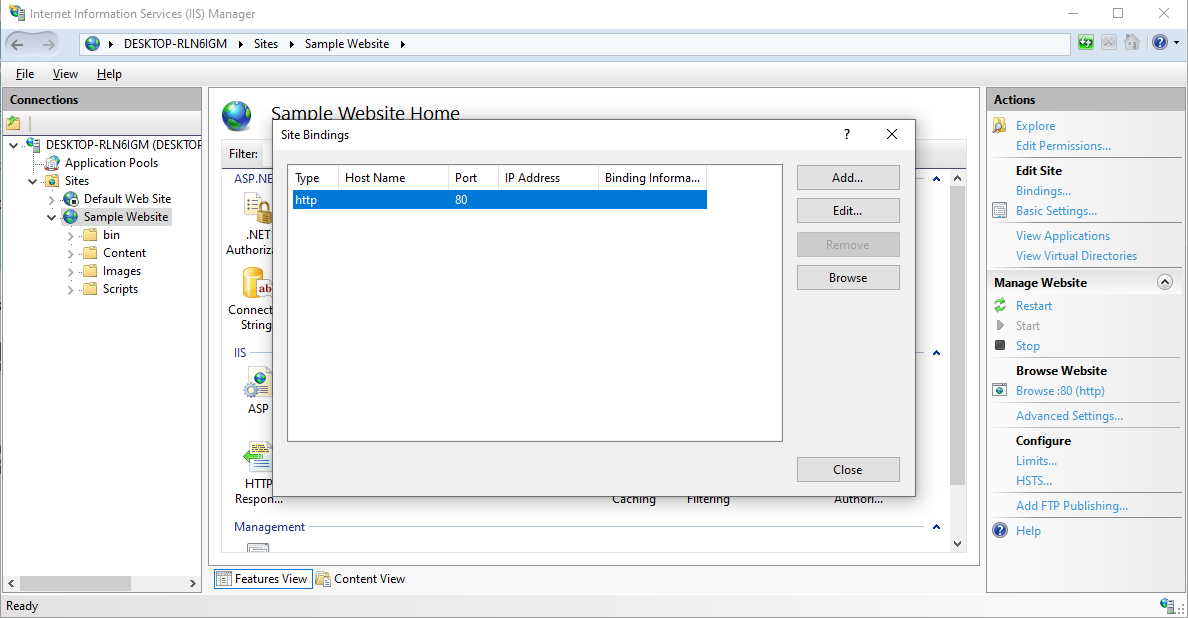Sort bindings by Host Name column
Viewport: 1188px width, 618px height.
(x=392, y=178)
